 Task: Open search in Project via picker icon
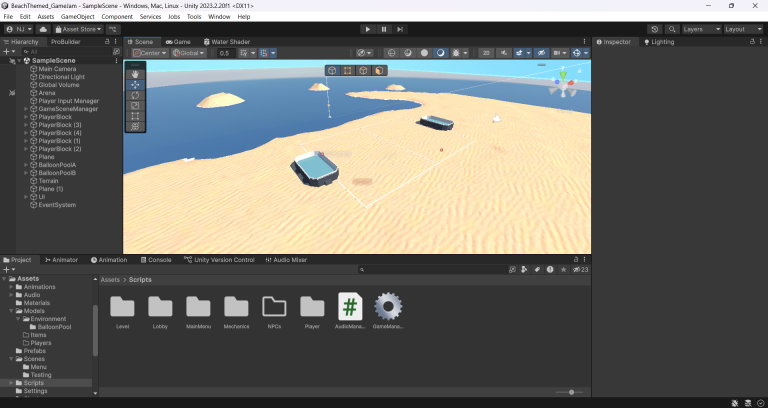pos(512,269)
